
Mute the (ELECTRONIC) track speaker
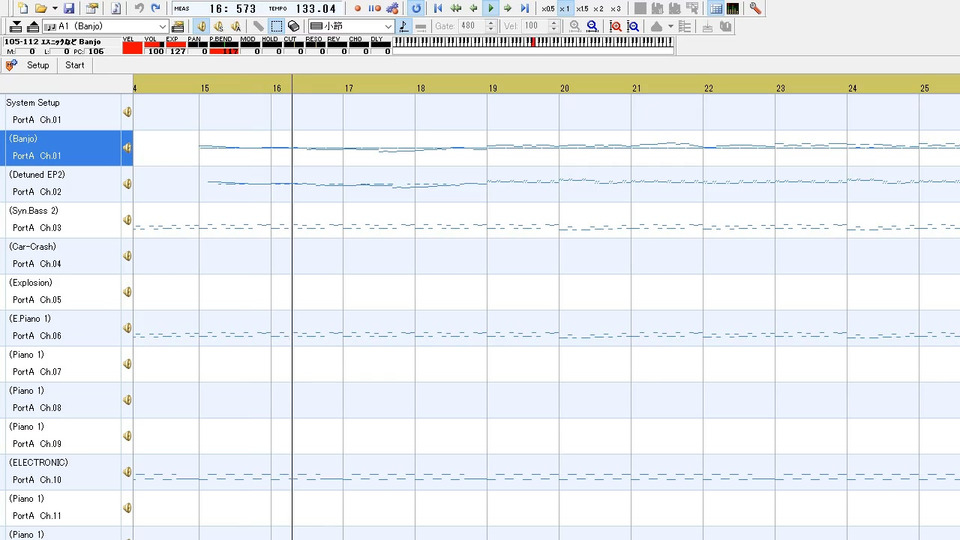click(127, 472)
